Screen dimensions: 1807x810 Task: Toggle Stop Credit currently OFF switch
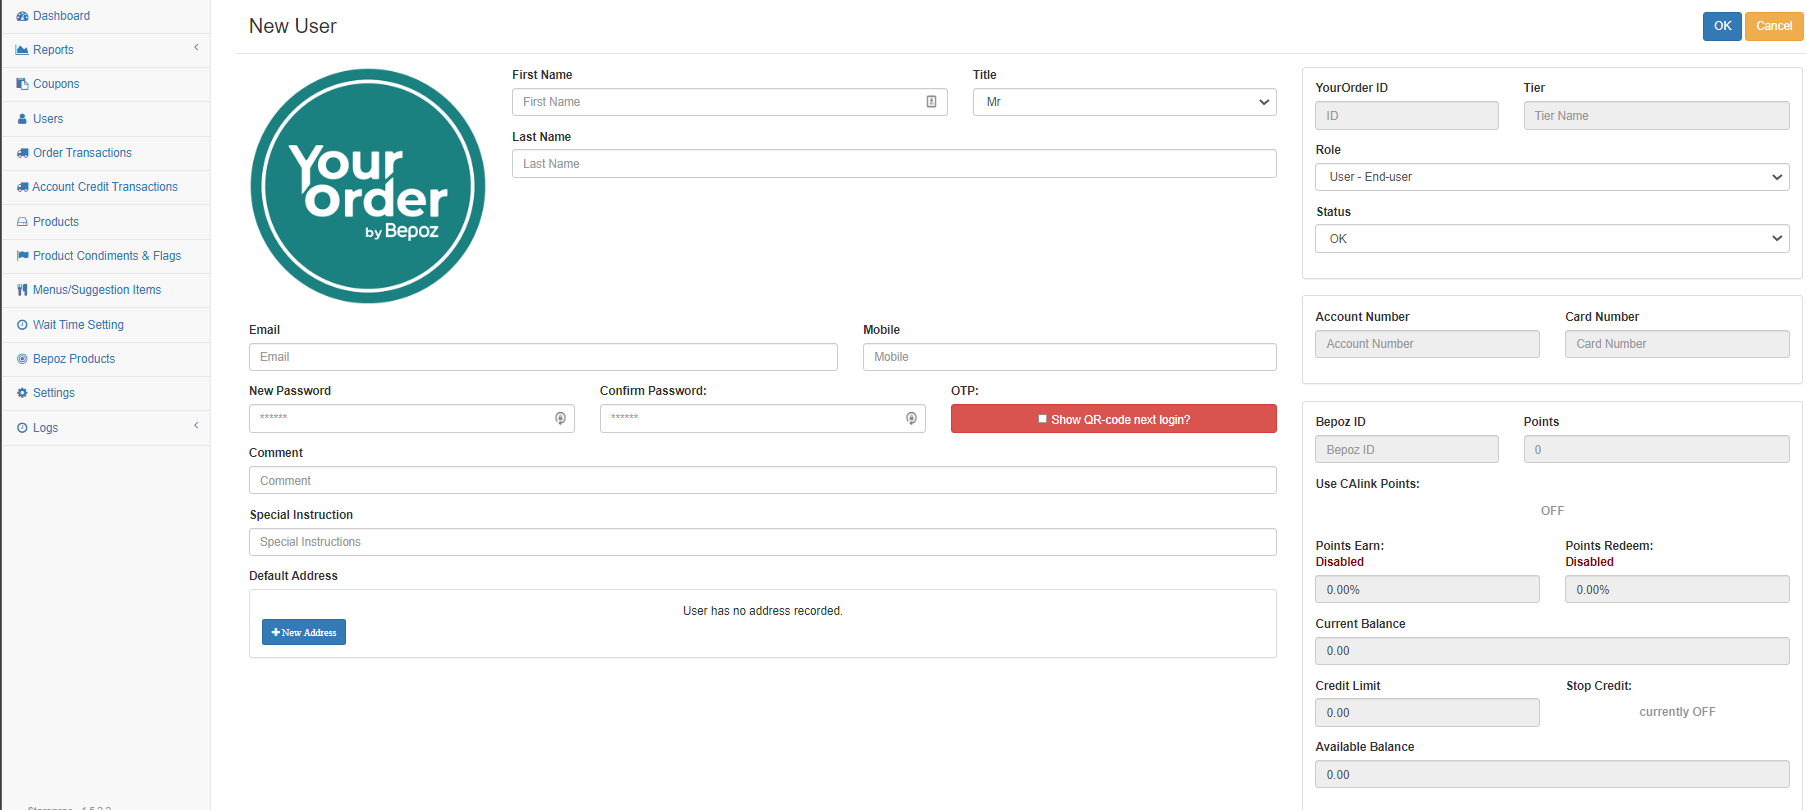coord(1676,712)
